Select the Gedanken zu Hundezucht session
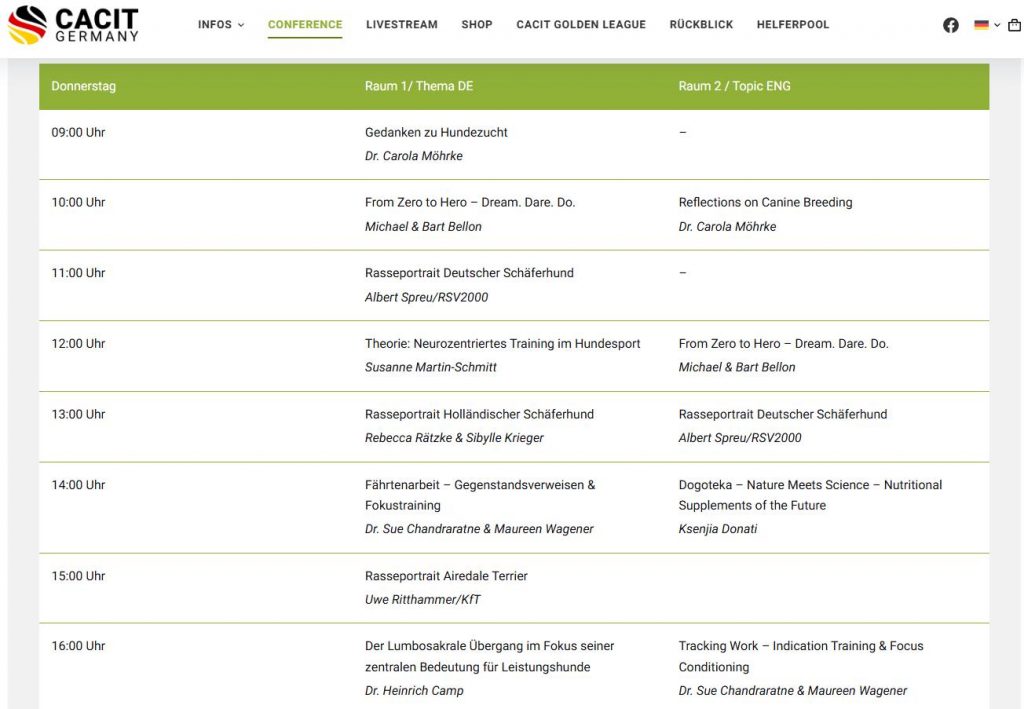The width and height of the screenshot is (1024, 709). coord(436,132)
